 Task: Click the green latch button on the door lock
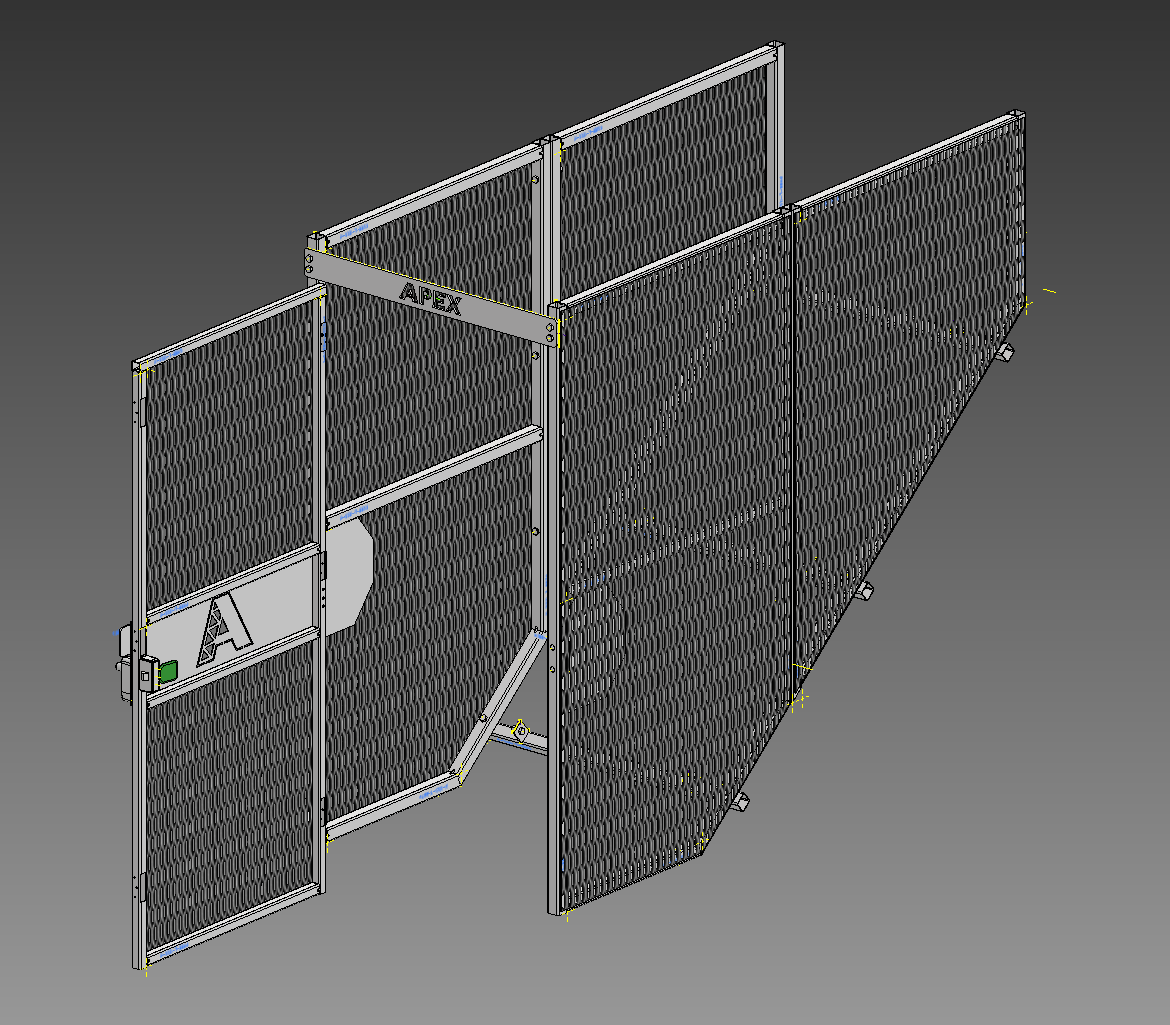[x=168, y=671]
